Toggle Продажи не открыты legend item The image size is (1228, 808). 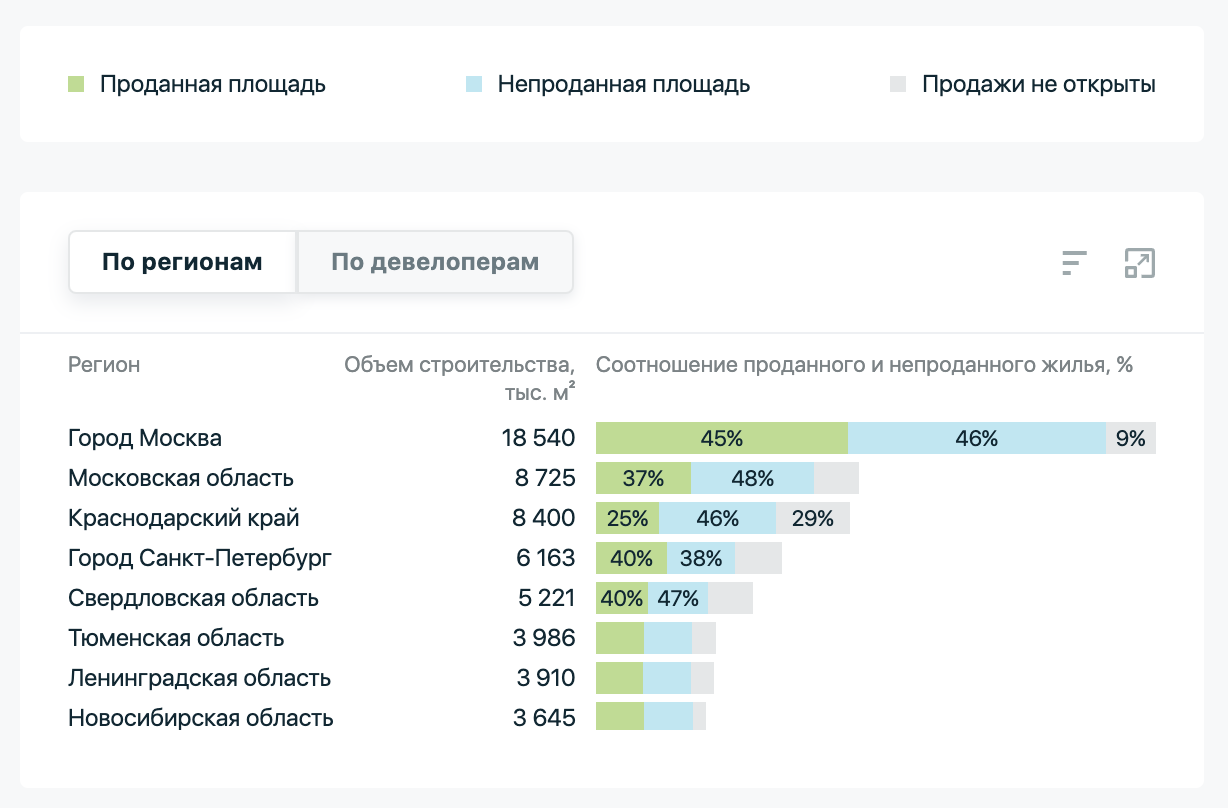(1038, 85)
